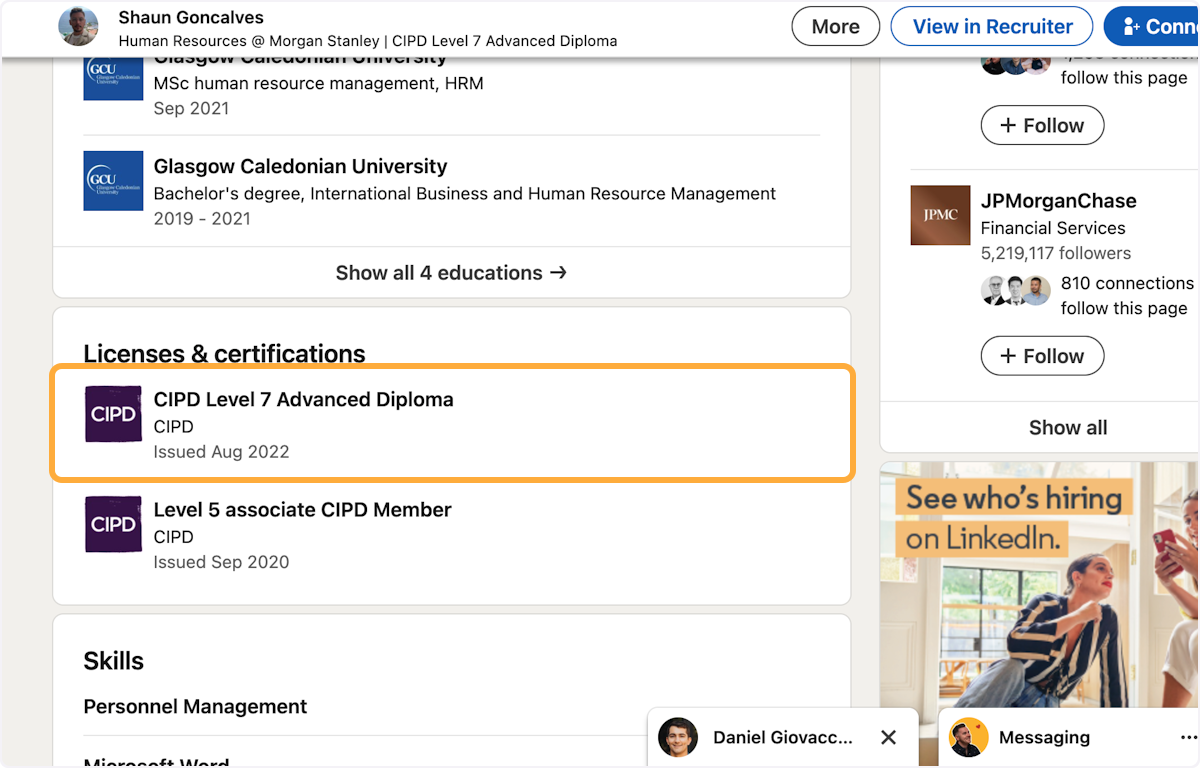
Task: Open the JPMorganChase company logo
Action: [940, 215]
